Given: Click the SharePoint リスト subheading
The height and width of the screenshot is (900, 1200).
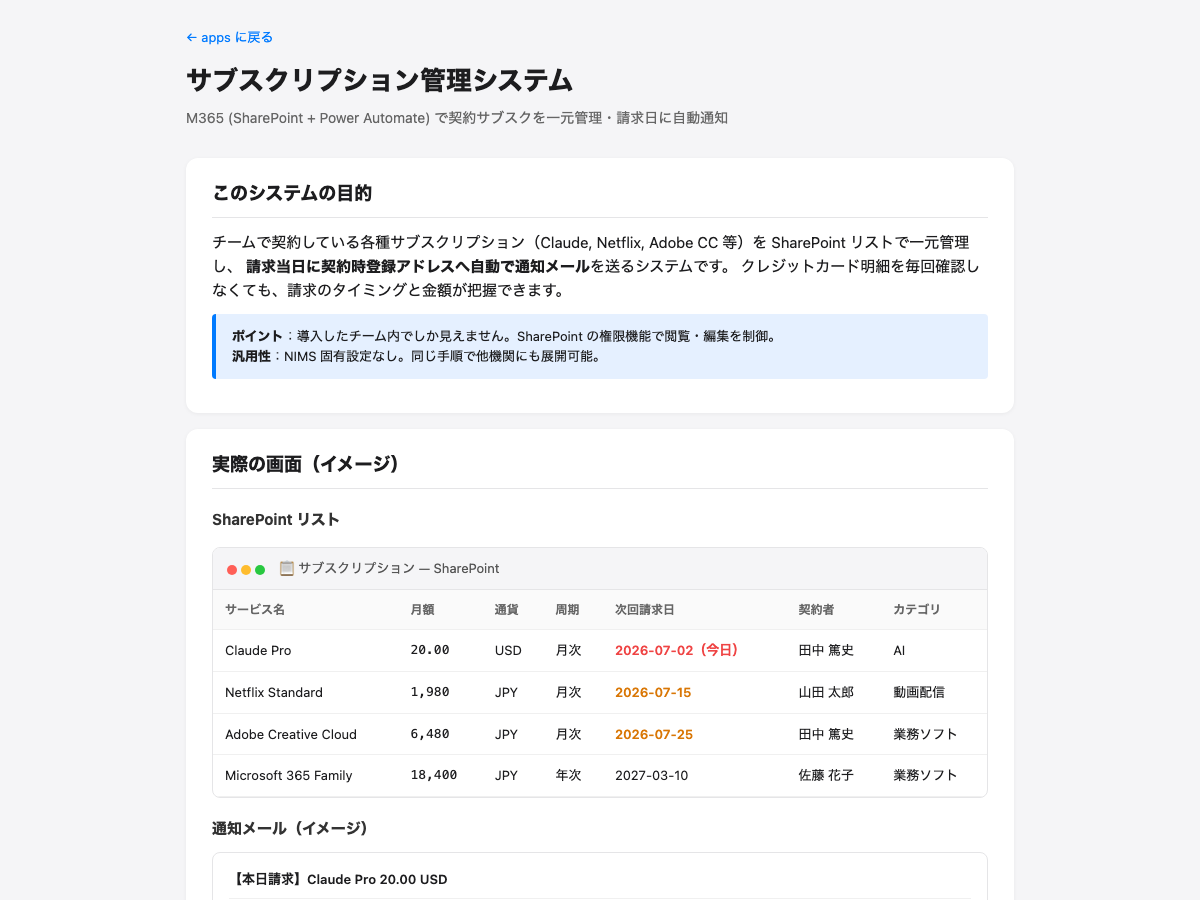Looking at the screenshot, I should [276, 519].
